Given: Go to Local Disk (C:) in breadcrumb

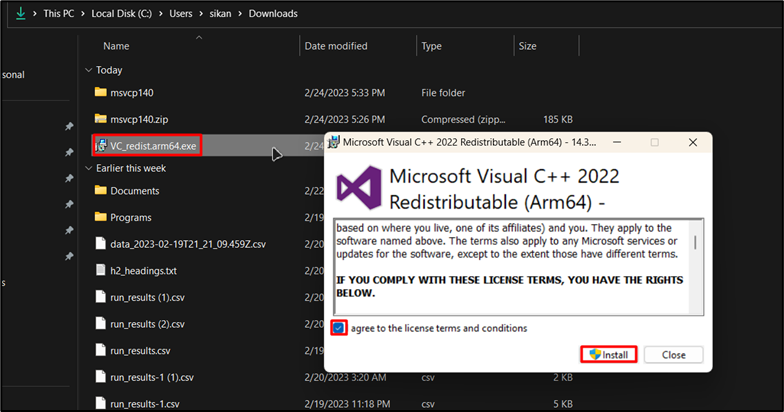Looking at the screenshot, I should coord(122,14).
